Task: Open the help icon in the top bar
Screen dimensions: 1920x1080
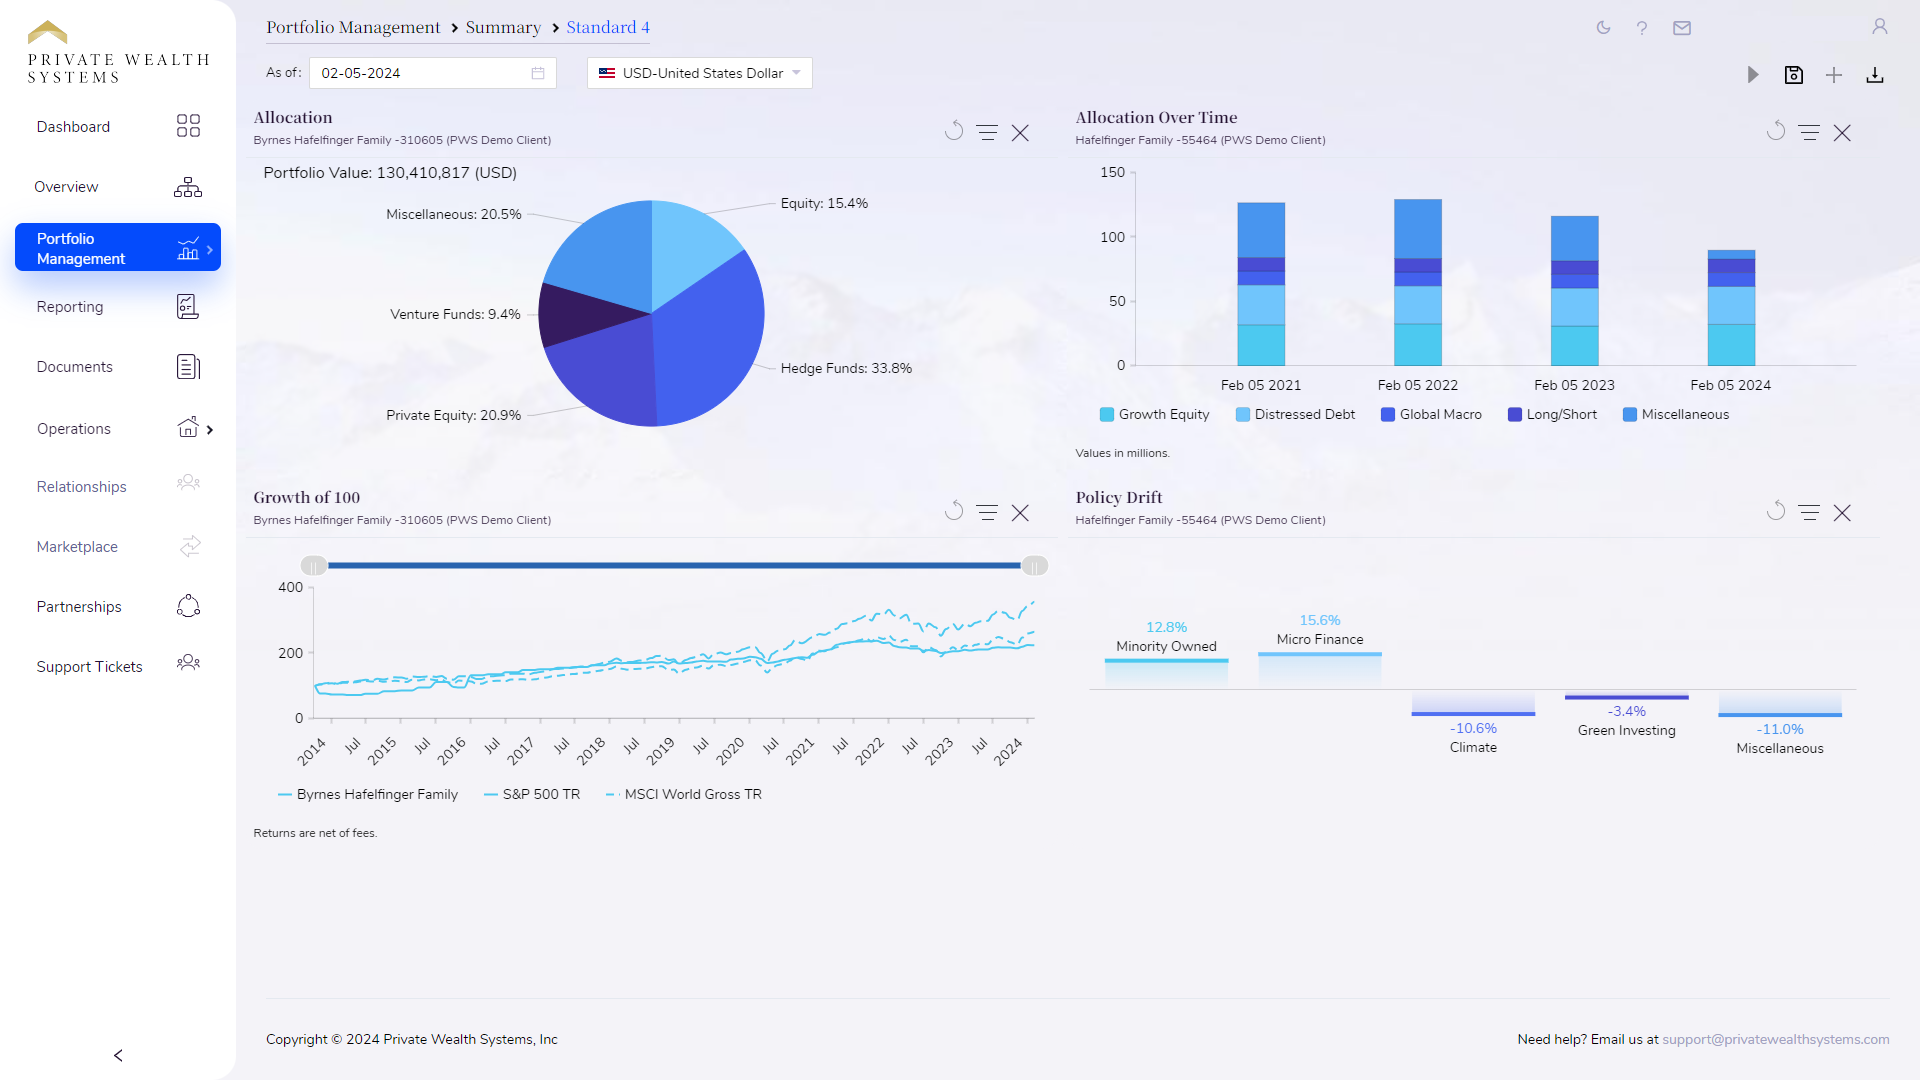Action: 1641,28
